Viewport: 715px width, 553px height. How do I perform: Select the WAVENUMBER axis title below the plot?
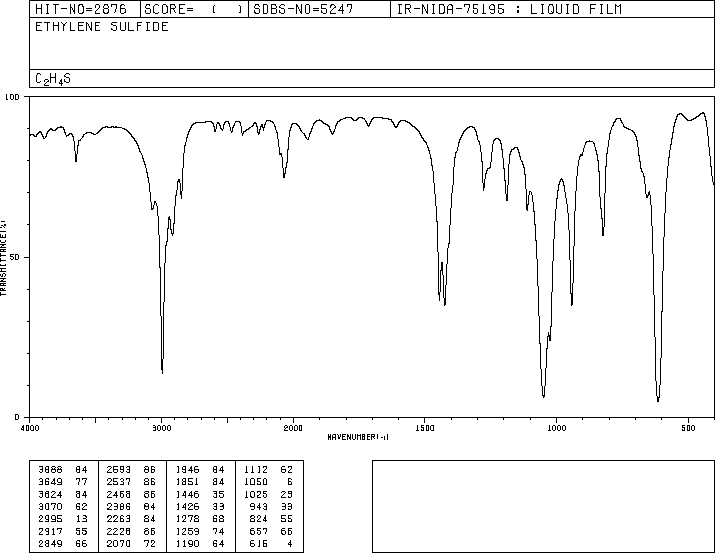[x=358, y=437]
